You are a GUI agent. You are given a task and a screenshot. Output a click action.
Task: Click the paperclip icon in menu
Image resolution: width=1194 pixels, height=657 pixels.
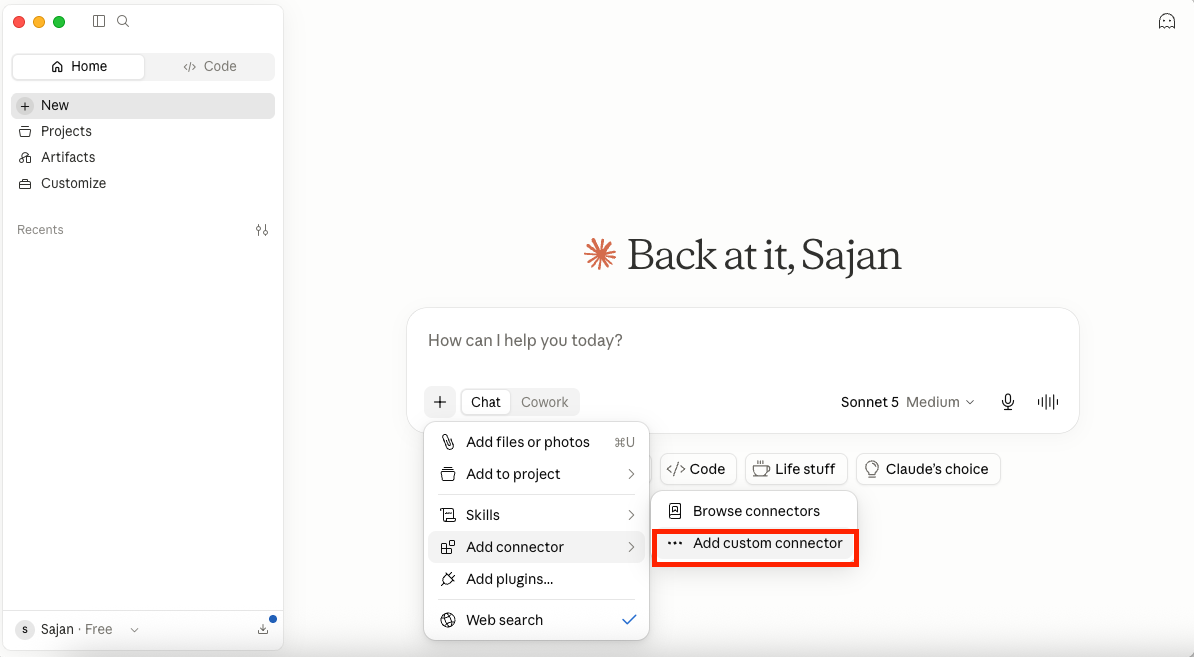tap(448, 442)
